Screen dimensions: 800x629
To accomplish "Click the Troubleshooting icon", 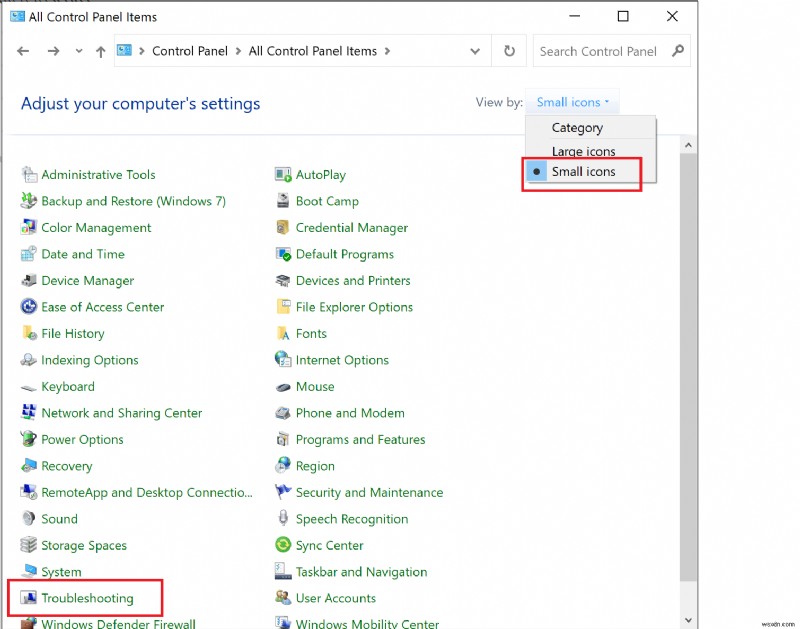I will (28, 597).
